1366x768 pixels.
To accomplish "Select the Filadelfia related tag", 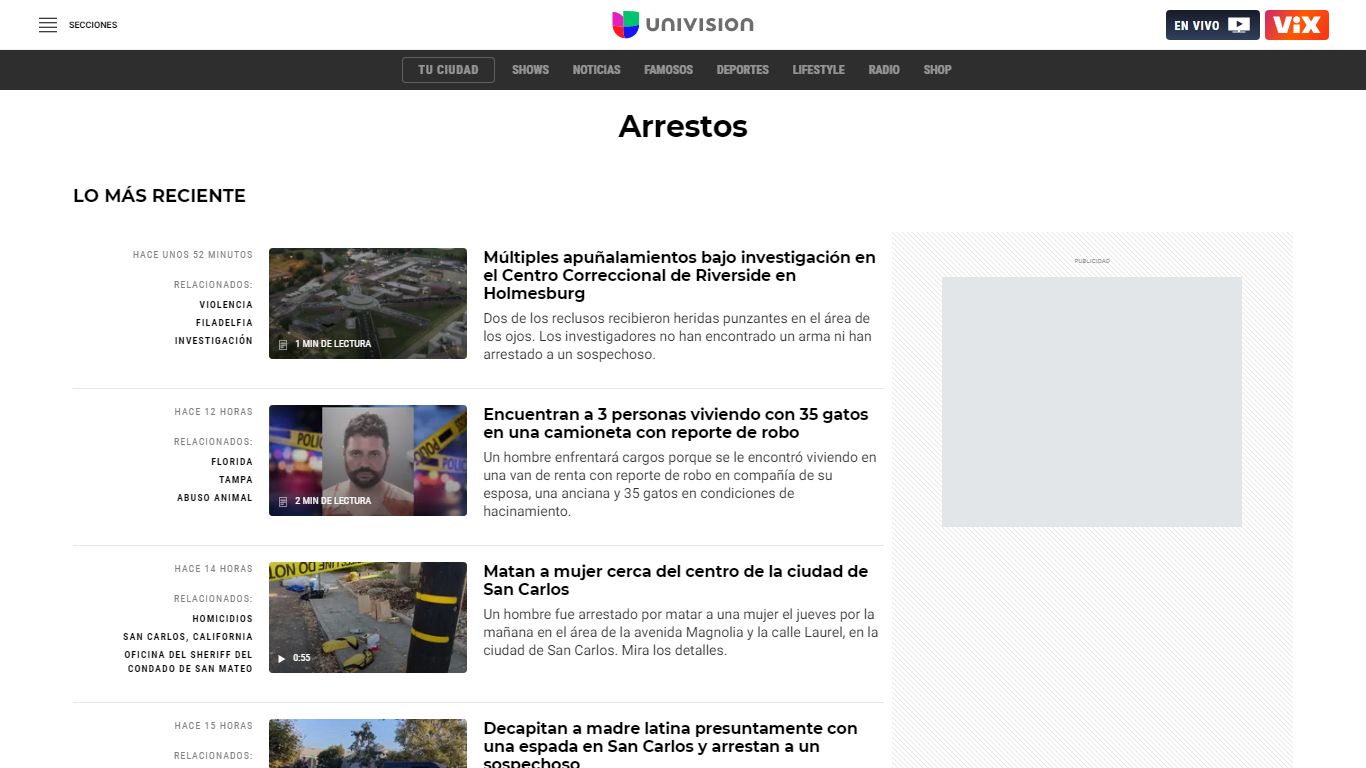I will (x=224, y=323).
